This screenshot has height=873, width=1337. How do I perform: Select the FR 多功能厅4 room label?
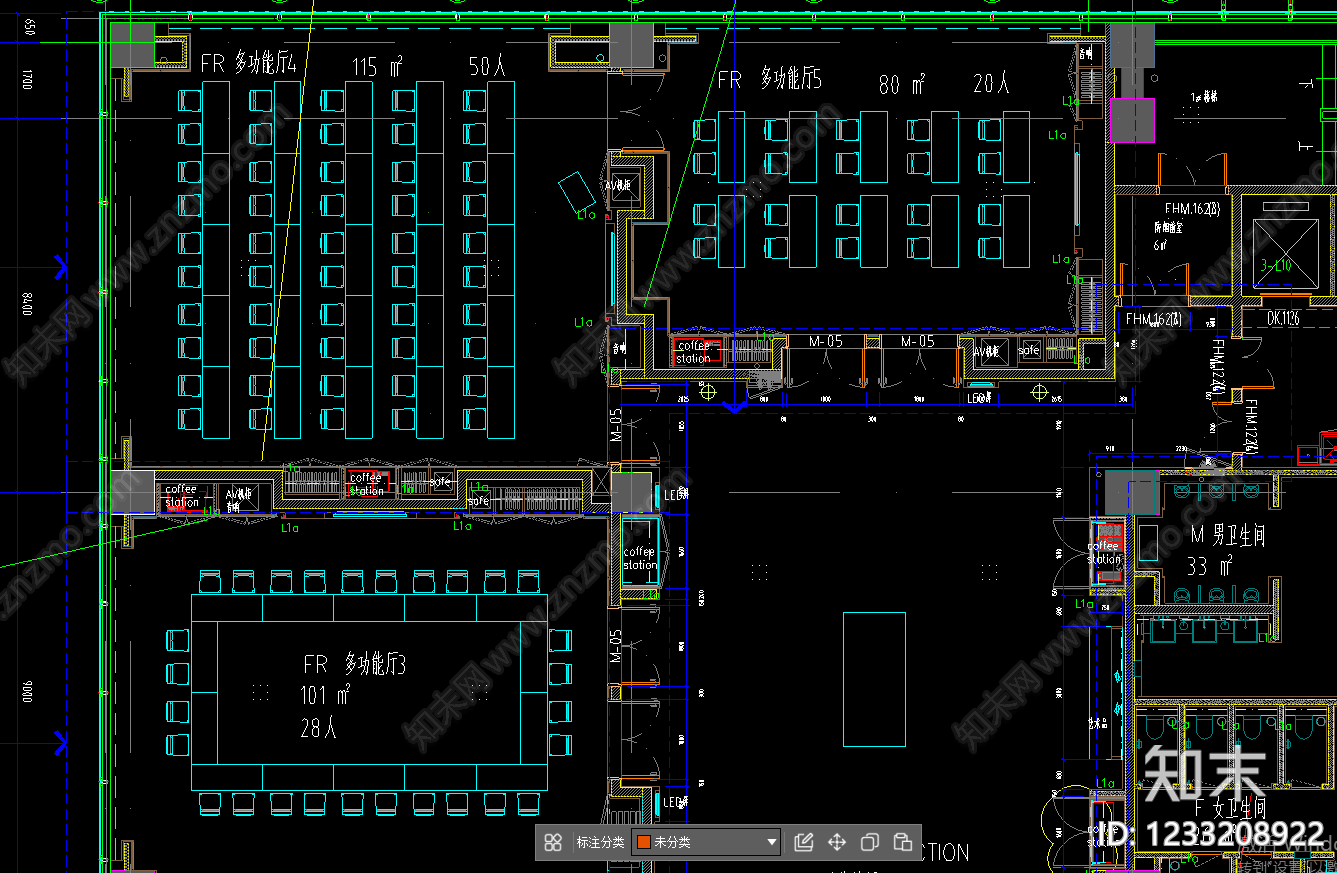coord(249,64)
